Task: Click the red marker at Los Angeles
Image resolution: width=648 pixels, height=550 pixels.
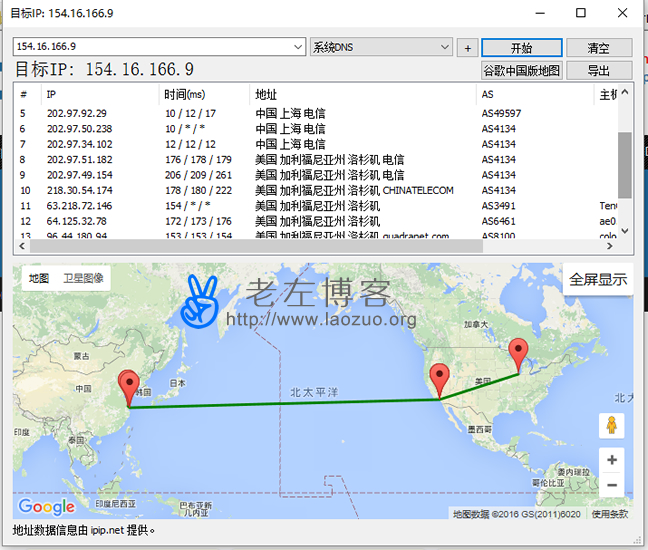Action: click(439, 380)
